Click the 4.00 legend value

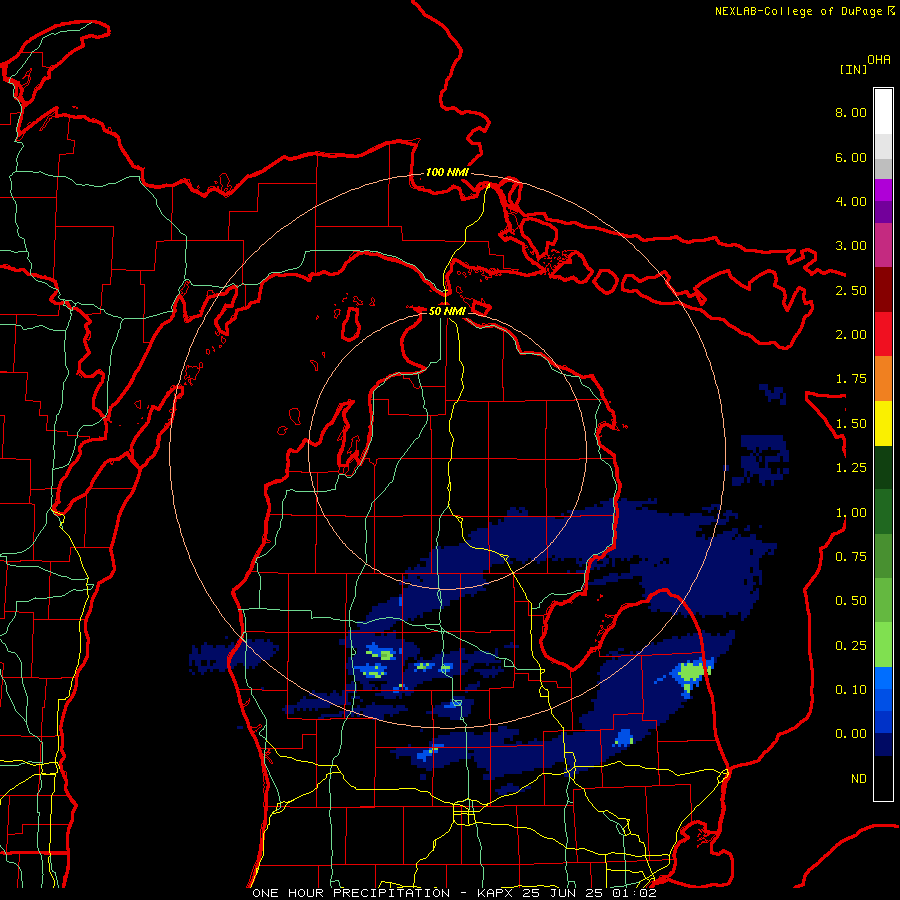[x=851, y=201]
